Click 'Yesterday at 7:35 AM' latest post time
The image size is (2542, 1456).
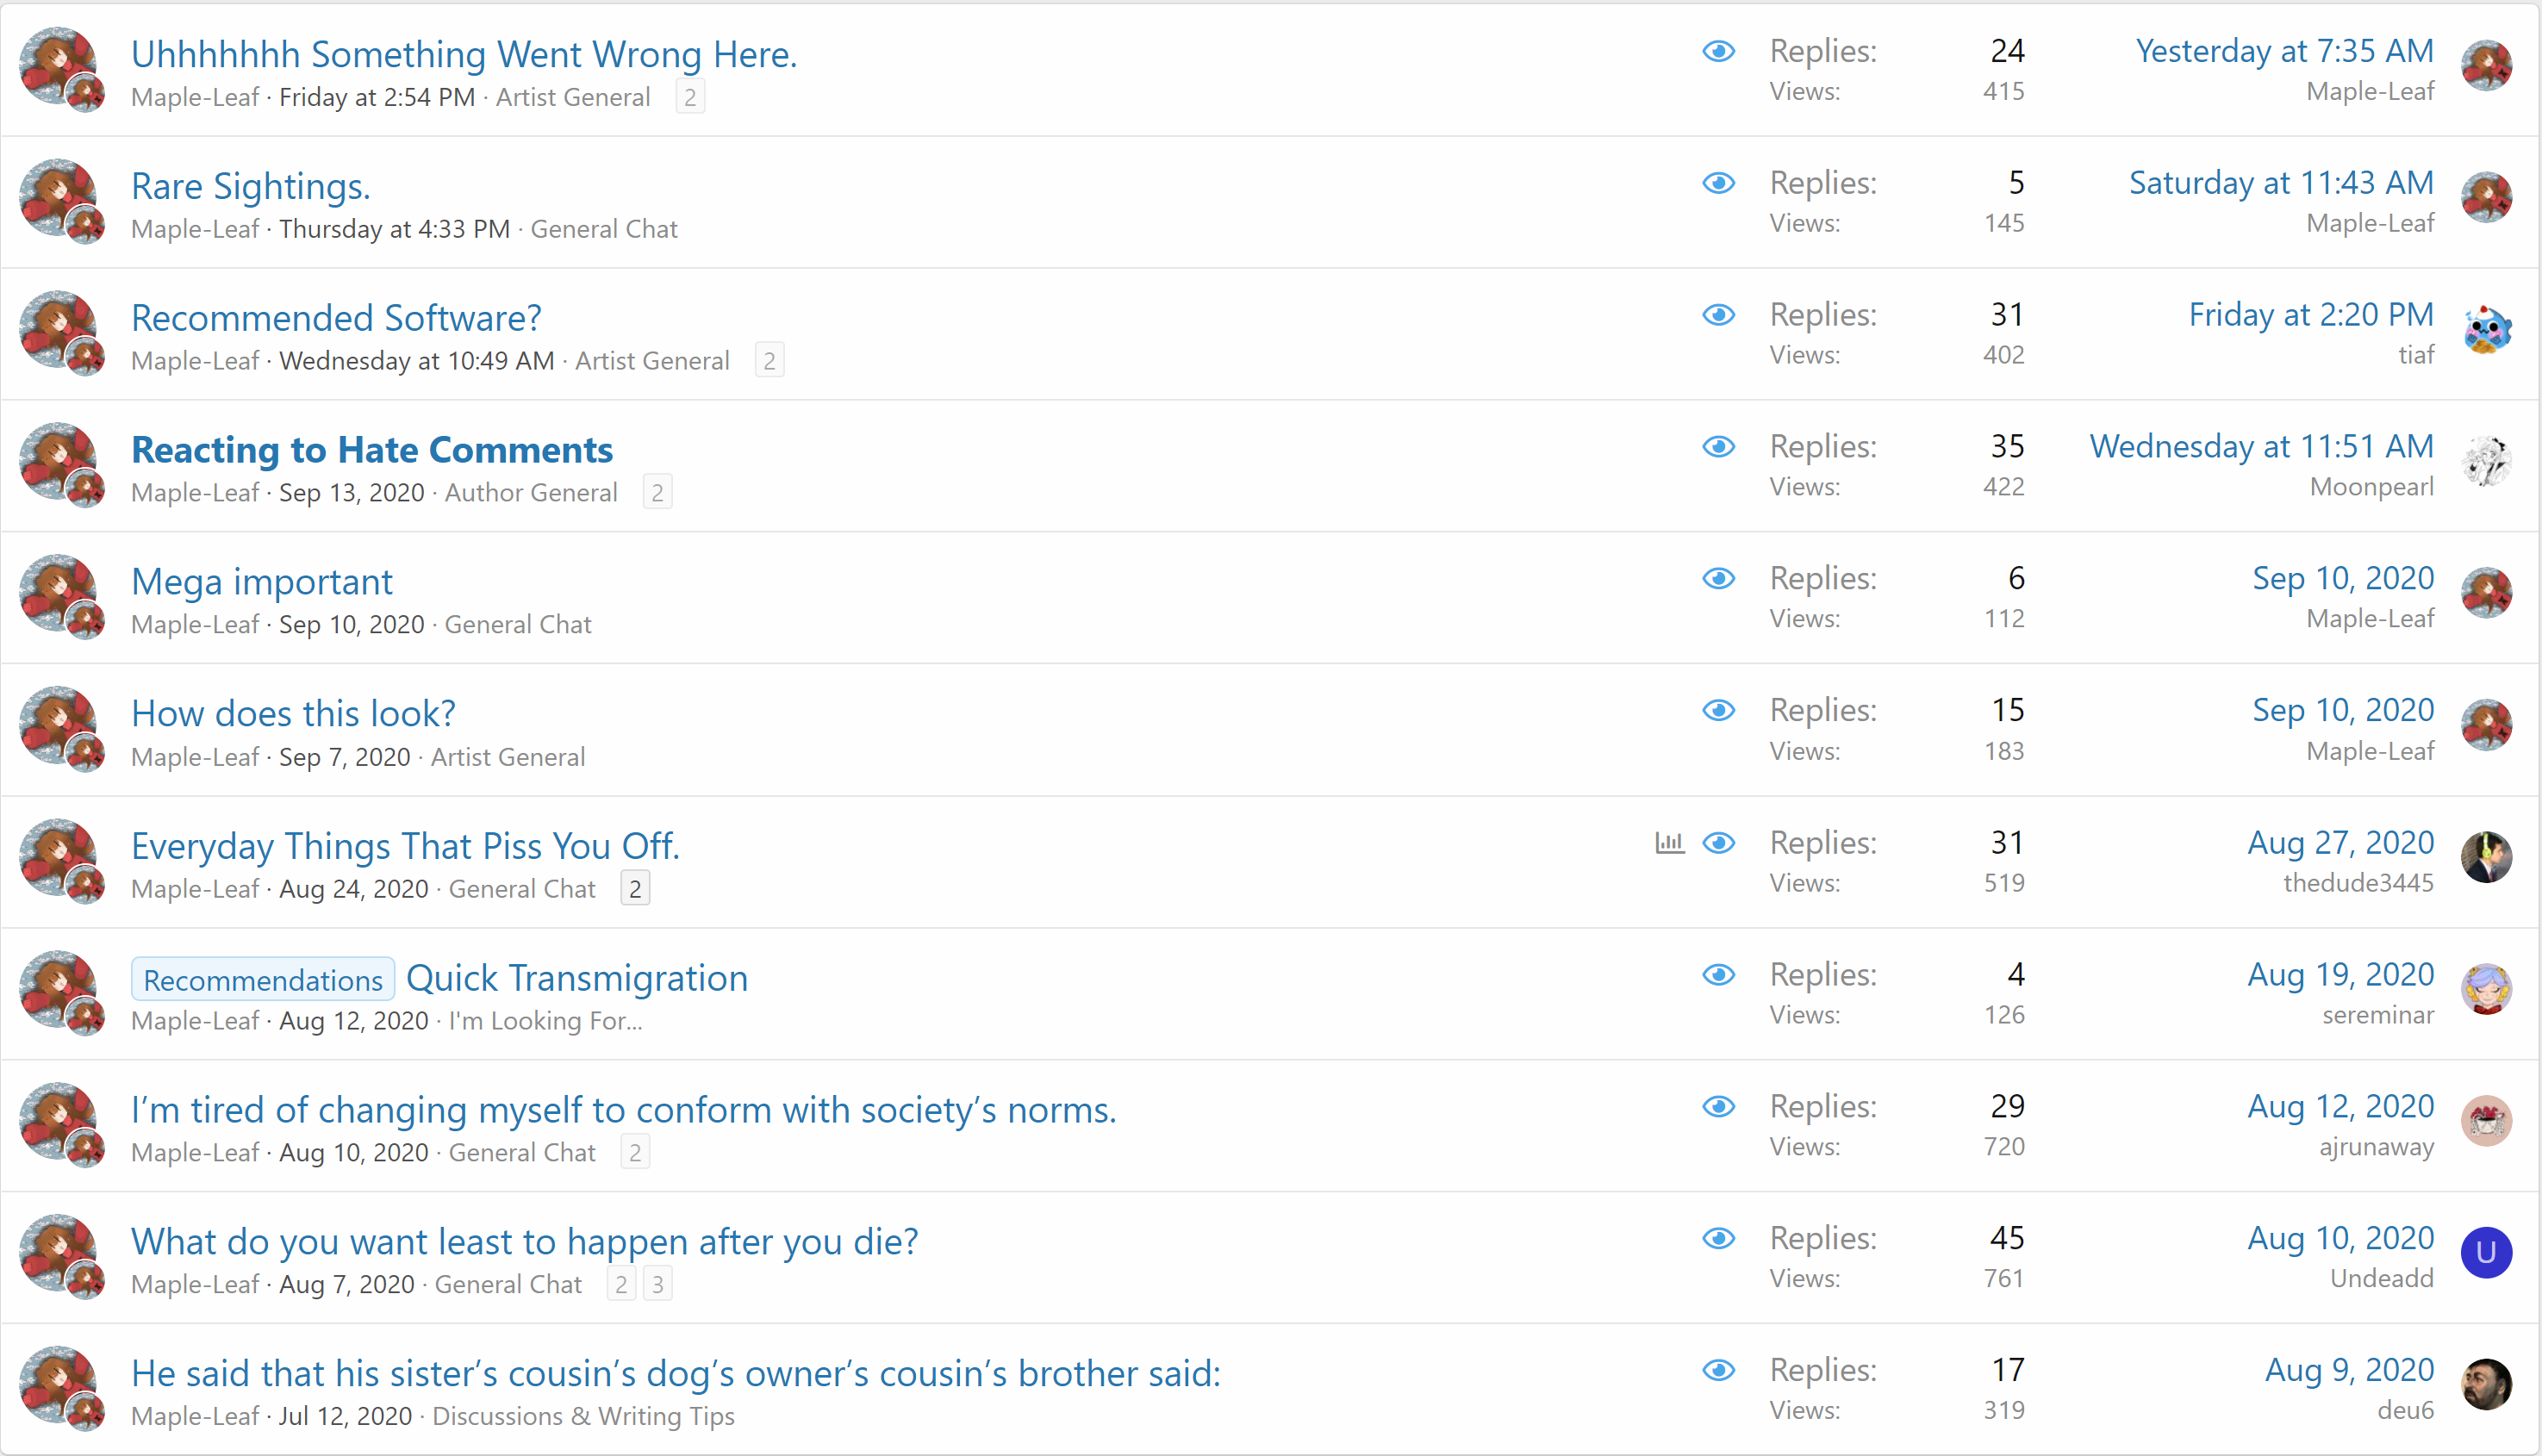coord(2284,51)
